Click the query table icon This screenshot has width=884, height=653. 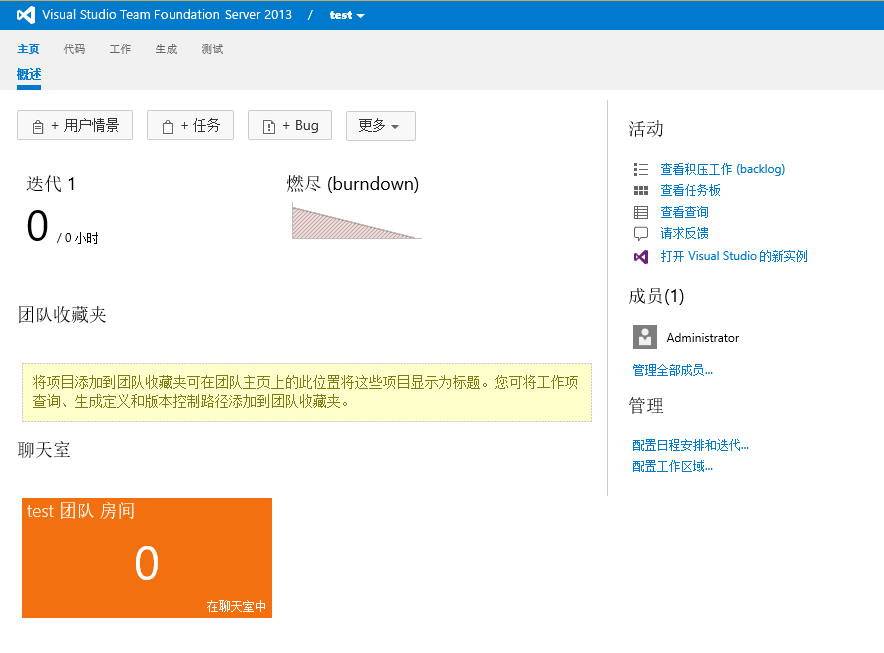pos(640,213)
